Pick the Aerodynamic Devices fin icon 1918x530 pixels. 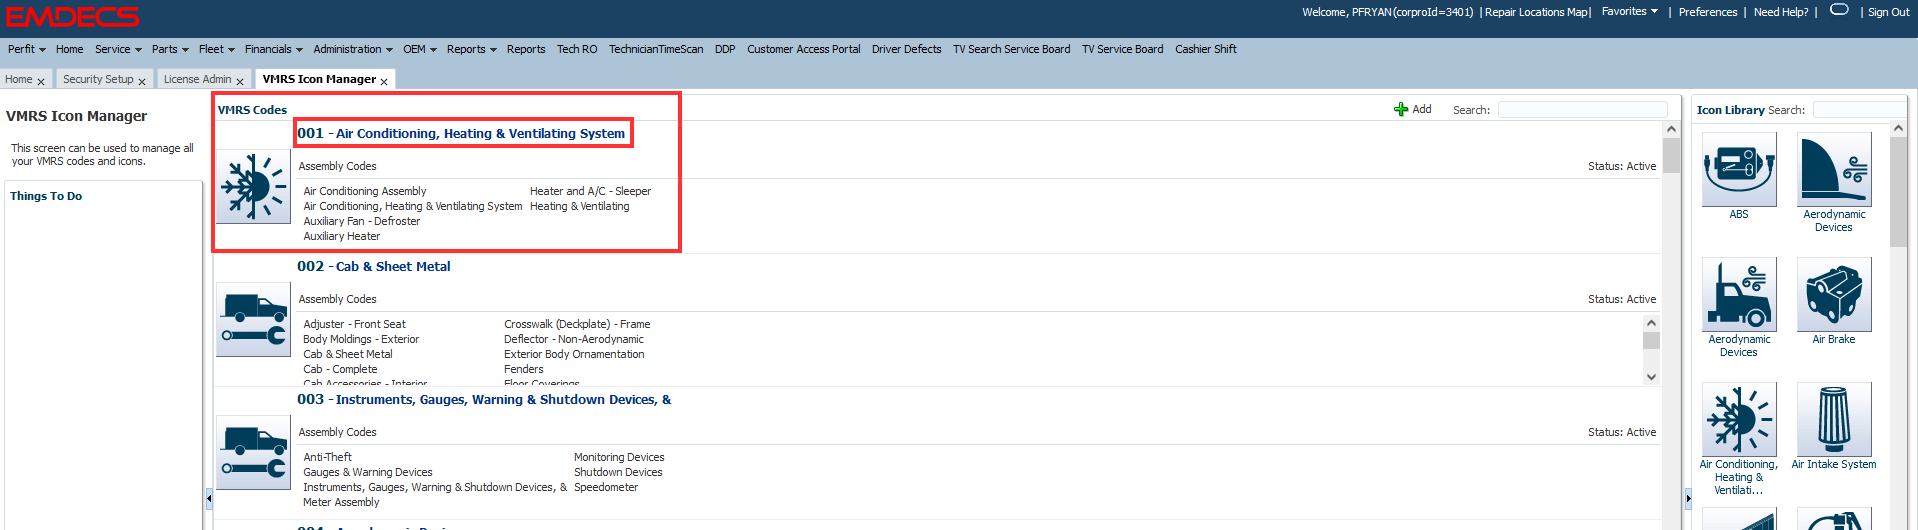(x=1834, y=169)
